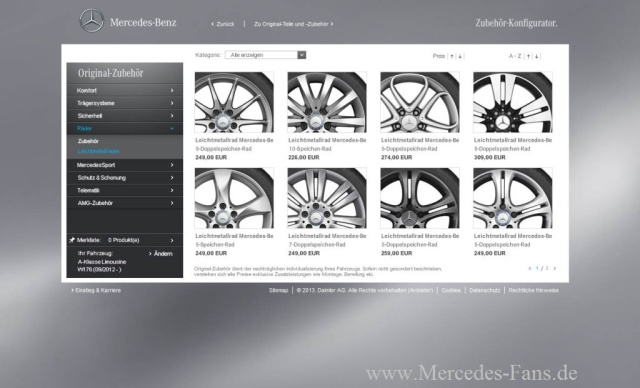Screen dimensions: 640x388
Task: Sort by price ascending arrow
Action: 452,56
